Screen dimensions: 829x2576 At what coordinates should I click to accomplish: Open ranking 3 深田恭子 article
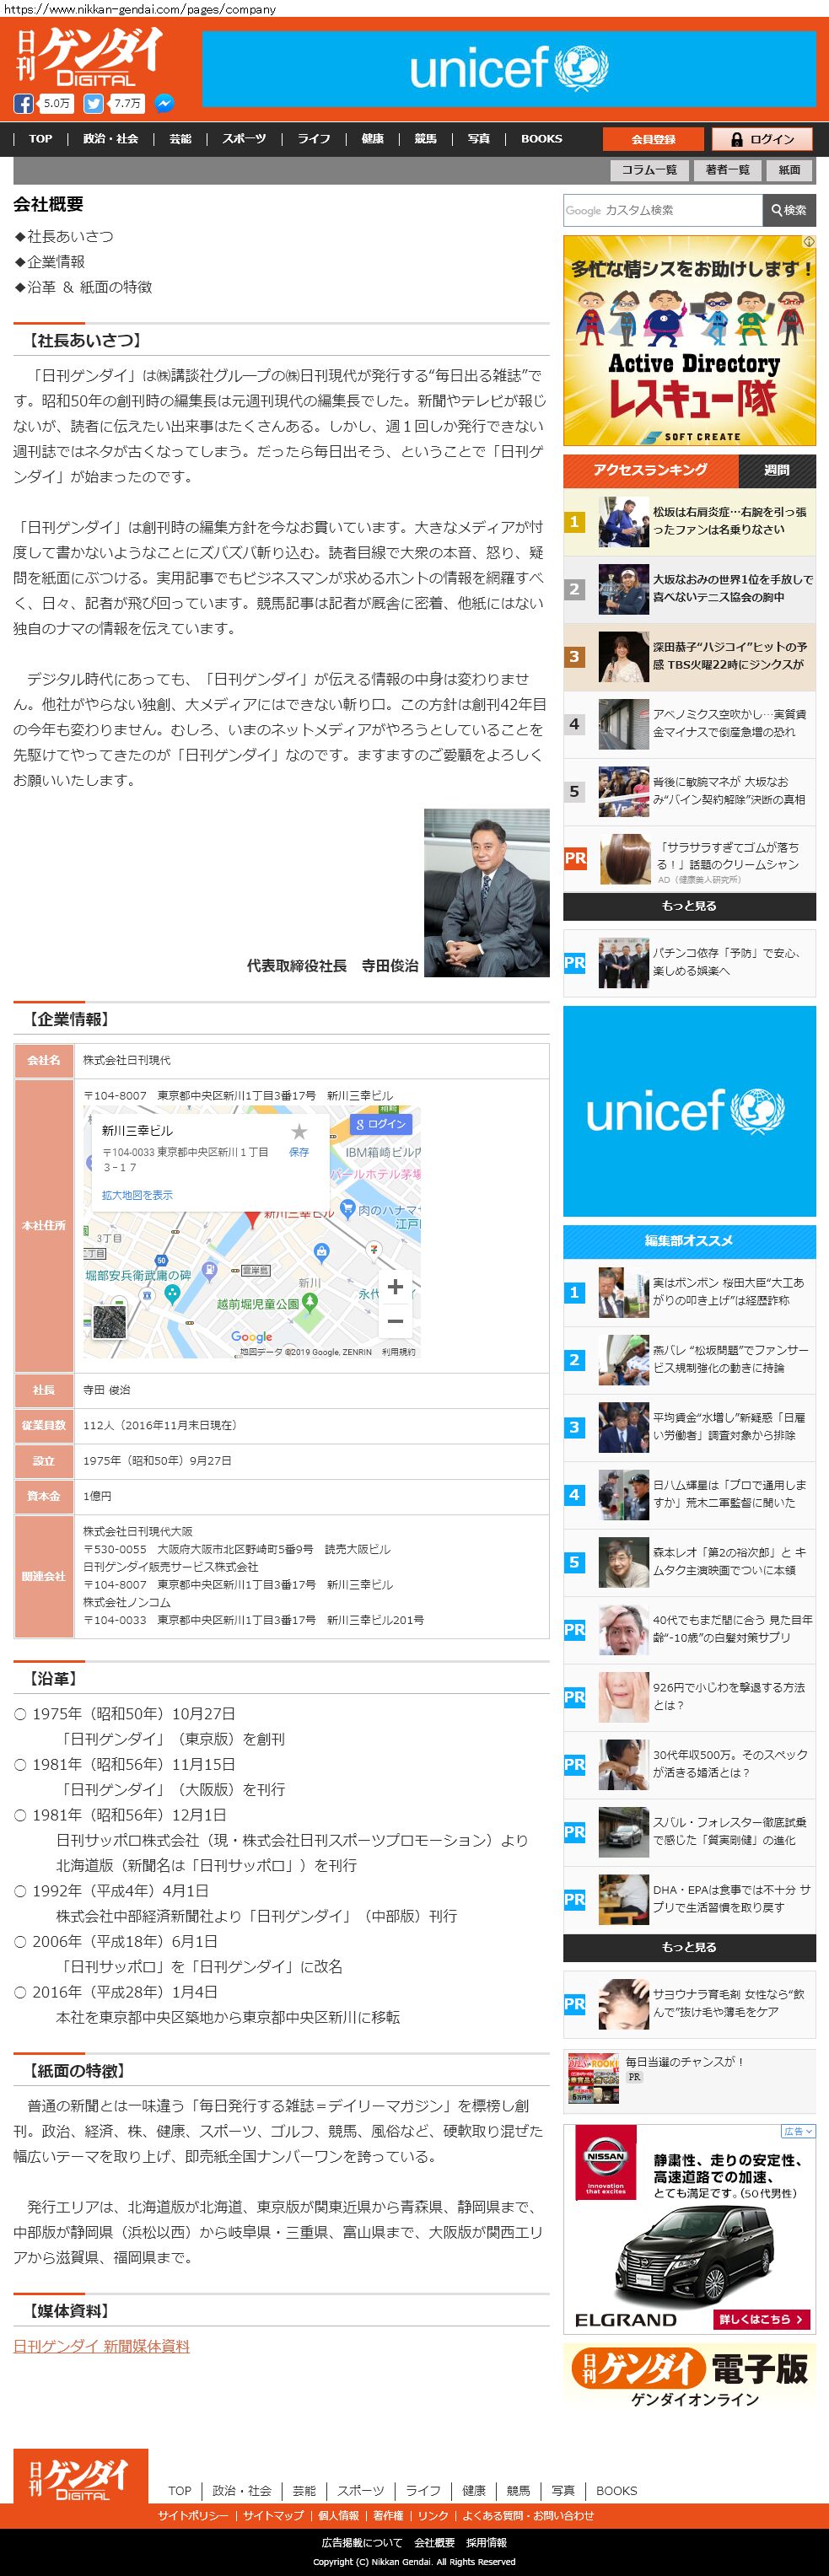pos(689,656)
